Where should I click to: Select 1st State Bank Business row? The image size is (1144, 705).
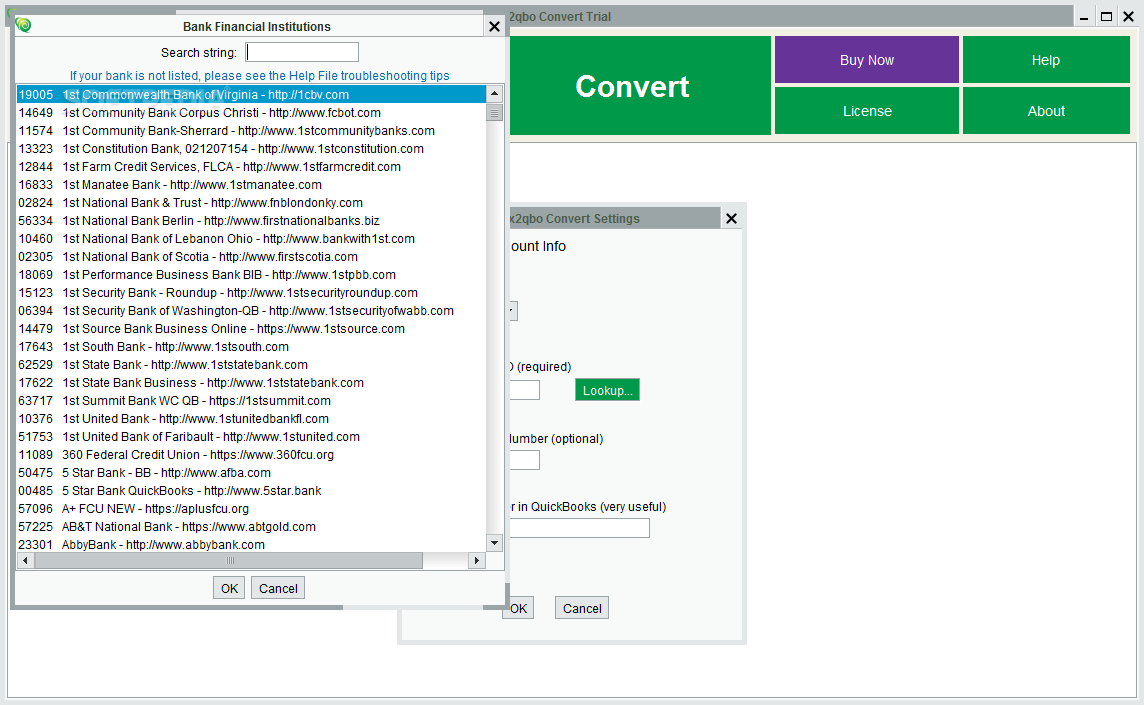coord(251,382)
